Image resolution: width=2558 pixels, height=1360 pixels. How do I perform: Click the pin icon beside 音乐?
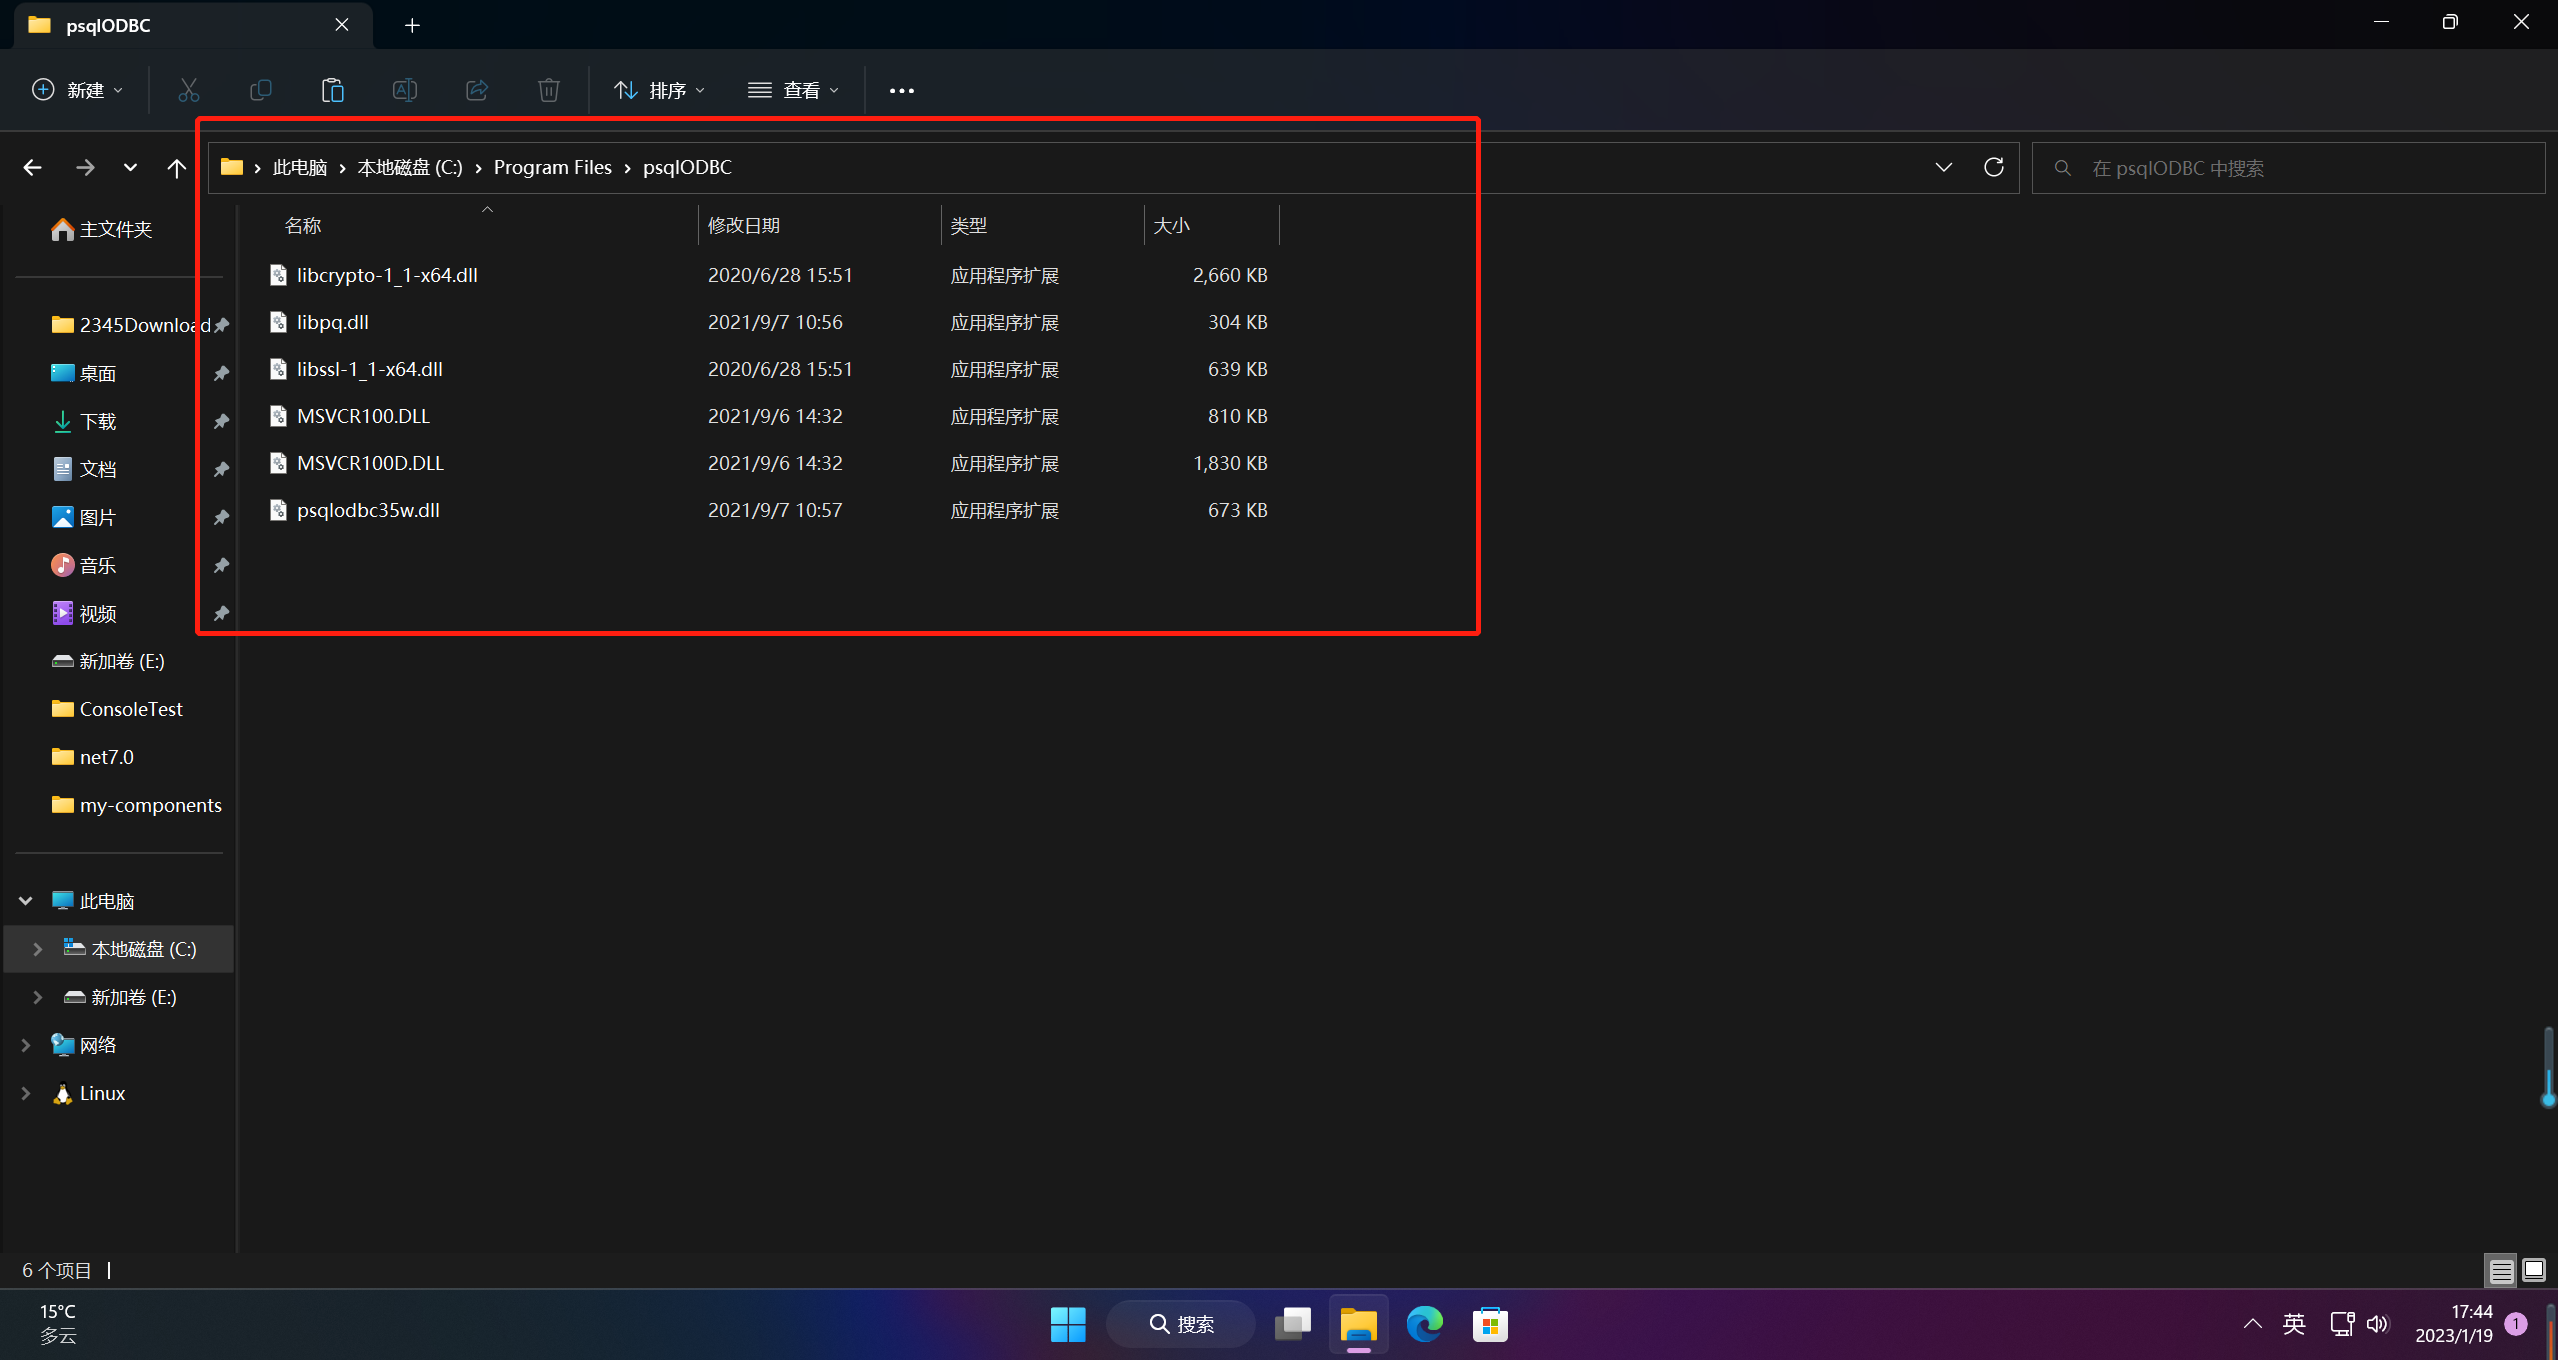click(x=221, y=565)
